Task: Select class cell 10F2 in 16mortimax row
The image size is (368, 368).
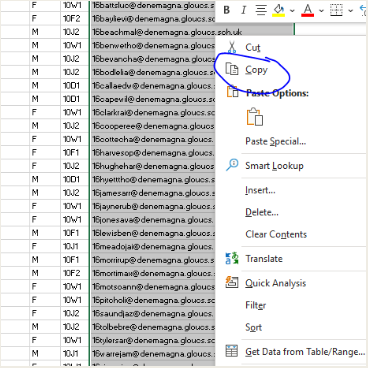Action: click(75, 273)
